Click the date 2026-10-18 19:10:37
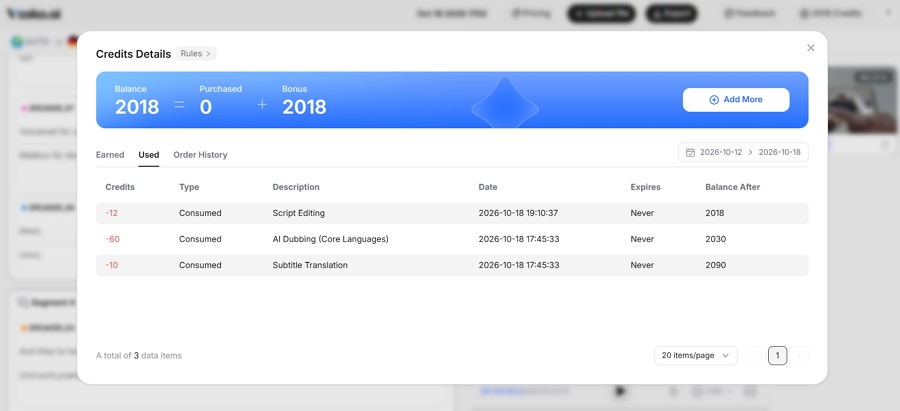Screen dimensions: 900x411 coord(518,214)
